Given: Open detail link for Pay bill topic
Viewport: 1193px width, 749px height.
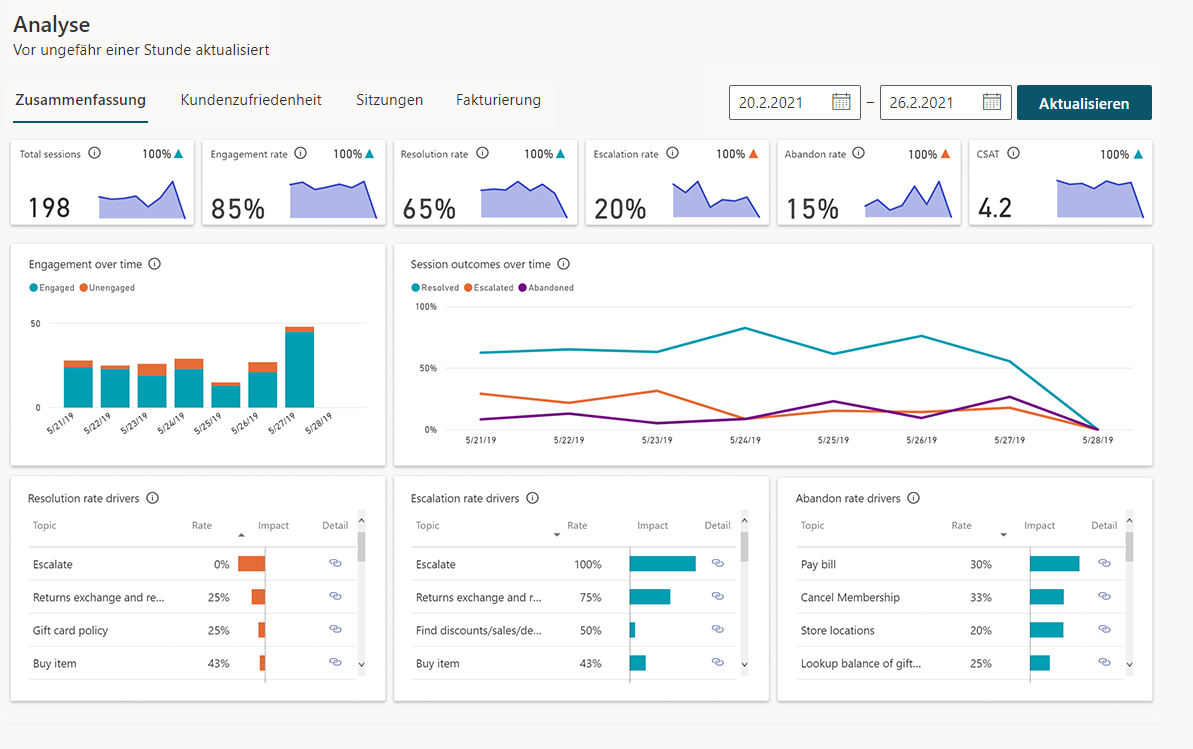Looking at the screenshot, I should pyautogui.click(x=1104, y=564).
